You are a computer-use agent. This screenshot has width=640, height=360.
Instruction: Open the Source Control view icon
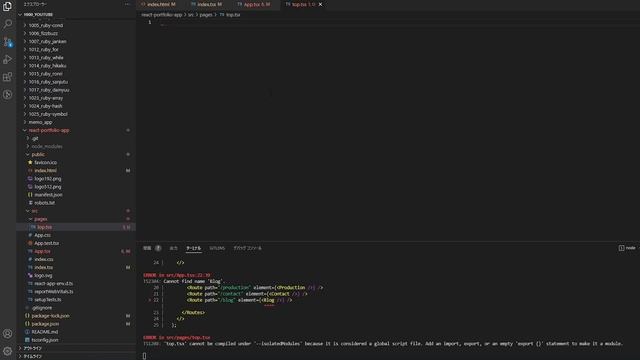click(x=7, y=42)
